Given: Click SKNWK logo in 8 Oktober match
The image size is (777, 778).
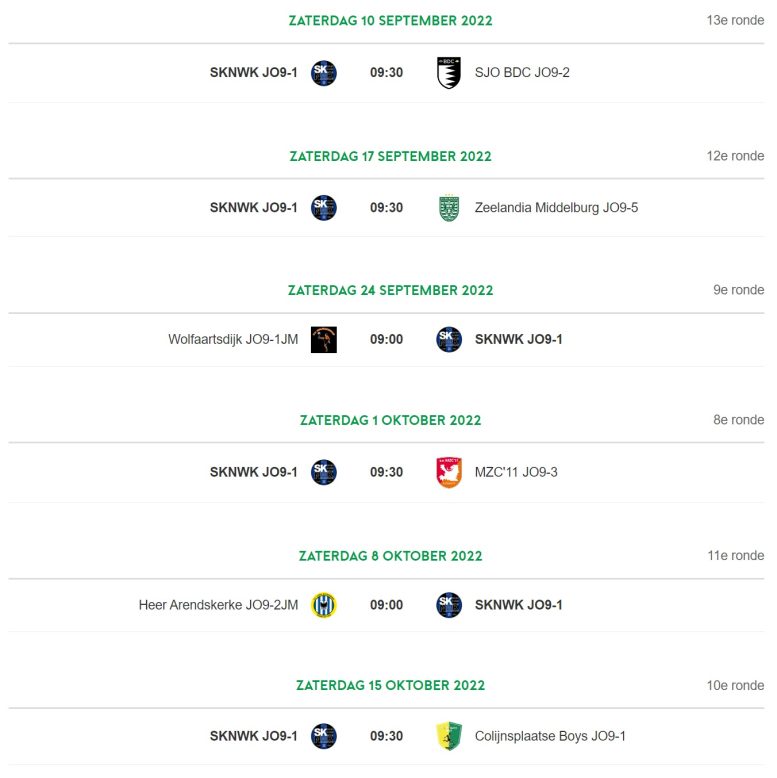Looking at the screenshot, I should point(449,605).
